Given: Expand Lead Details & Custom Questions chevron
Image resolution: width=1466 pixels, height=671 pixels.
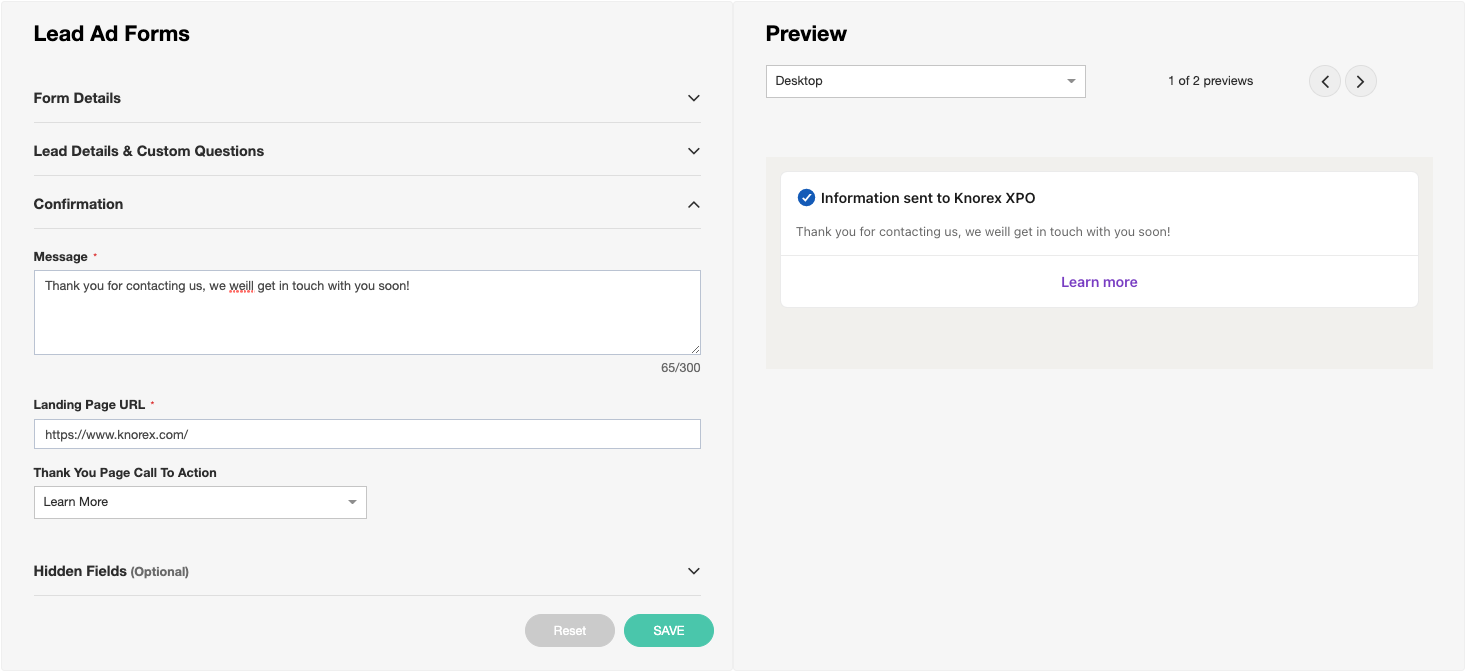Looking at the screenshot, I should coord(693,151).
